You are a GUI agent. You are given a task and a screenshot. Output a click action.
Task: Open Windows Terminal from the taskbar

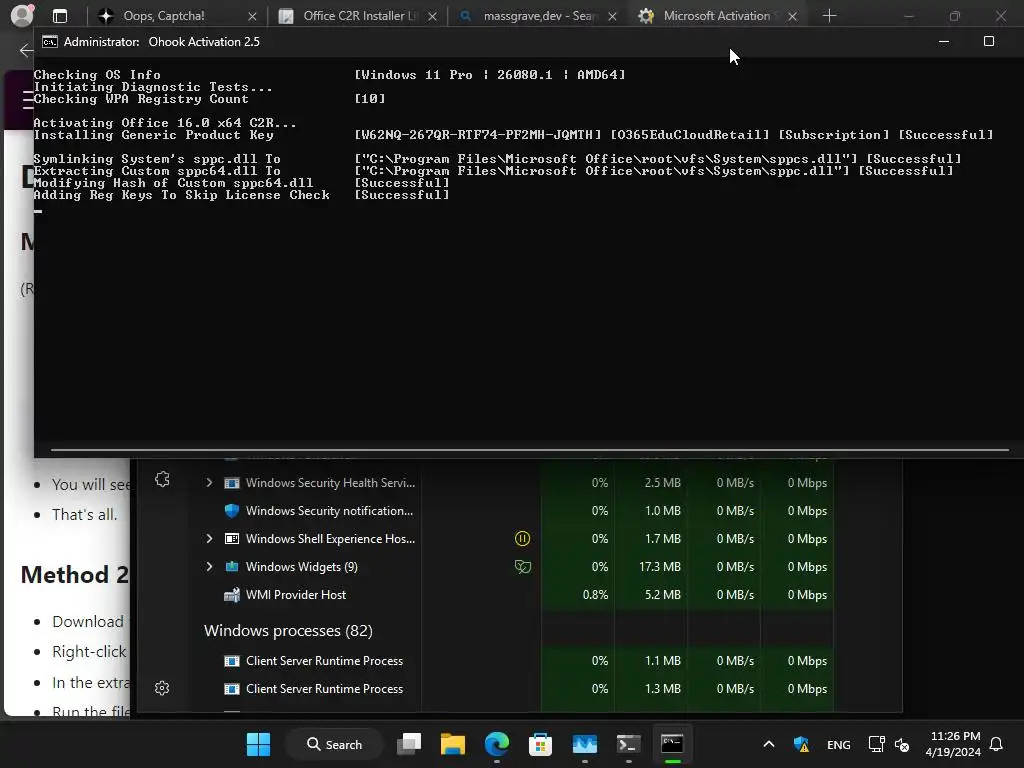tap(628, 744)
